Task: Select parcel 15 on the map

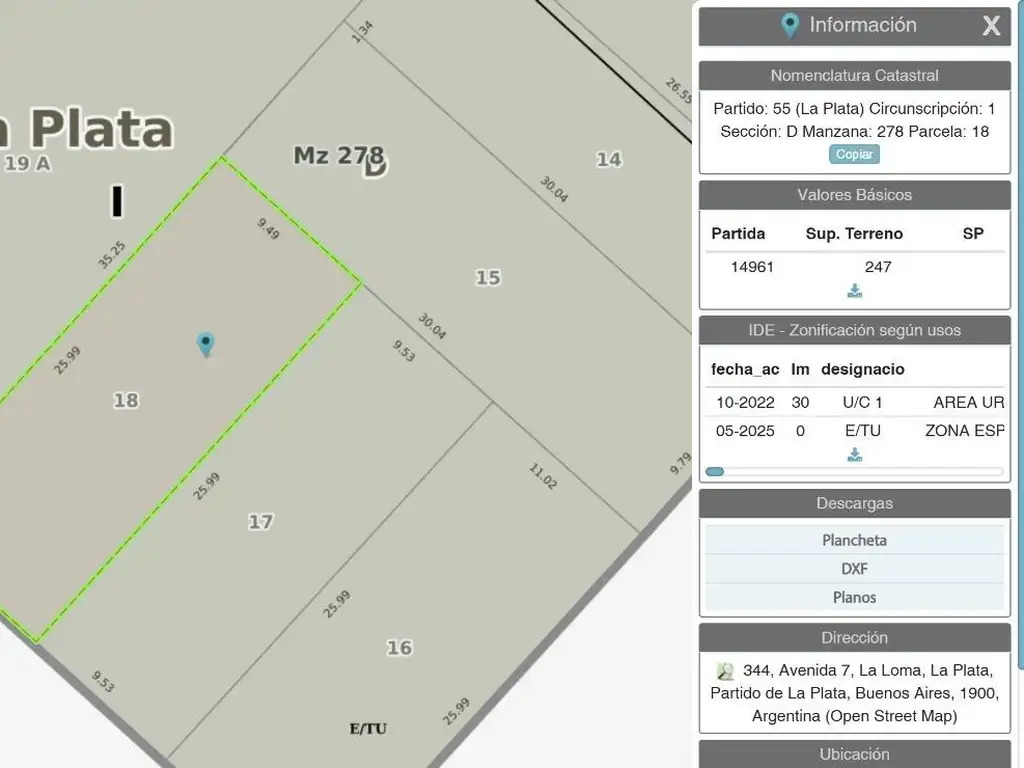Action: [488, 278]
